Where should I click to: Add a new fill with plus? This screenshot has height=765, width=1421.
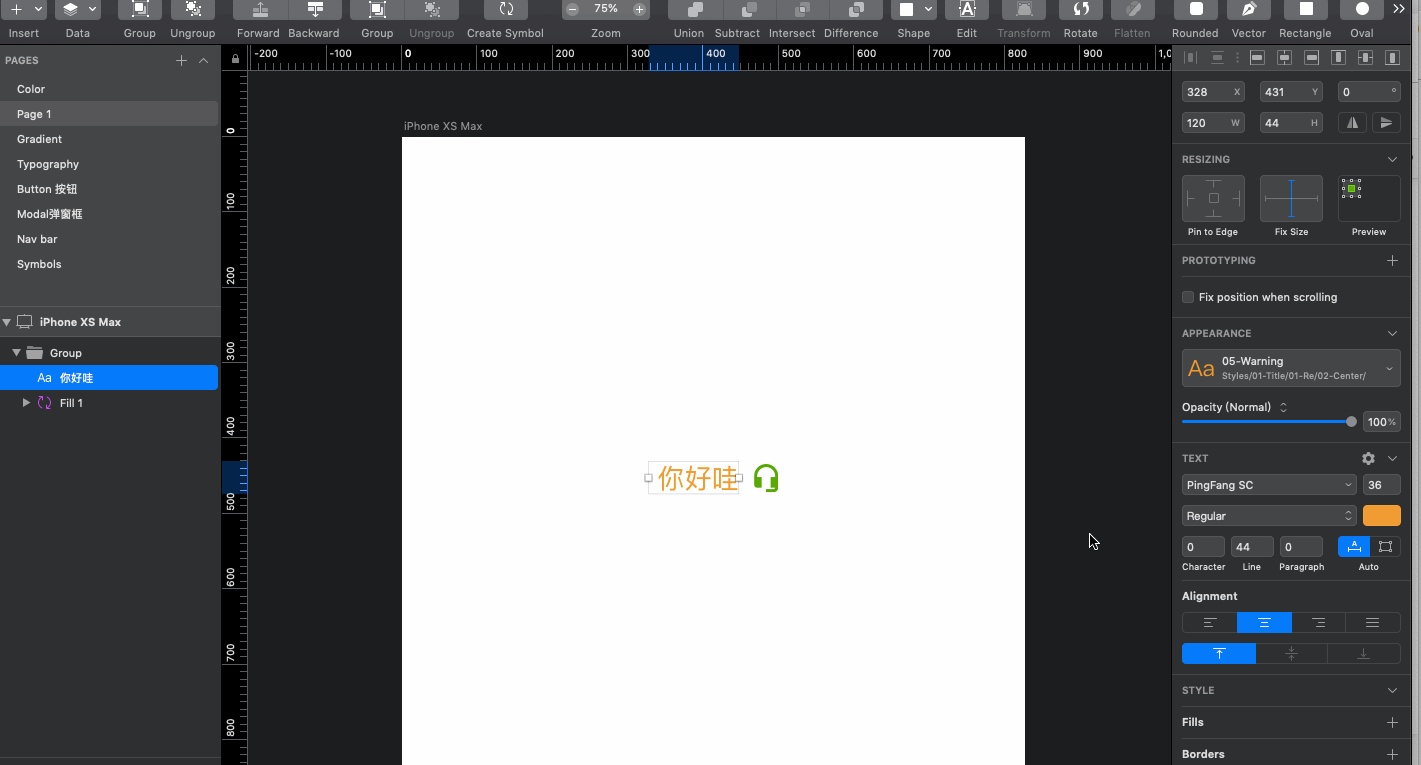point(1392,722)
